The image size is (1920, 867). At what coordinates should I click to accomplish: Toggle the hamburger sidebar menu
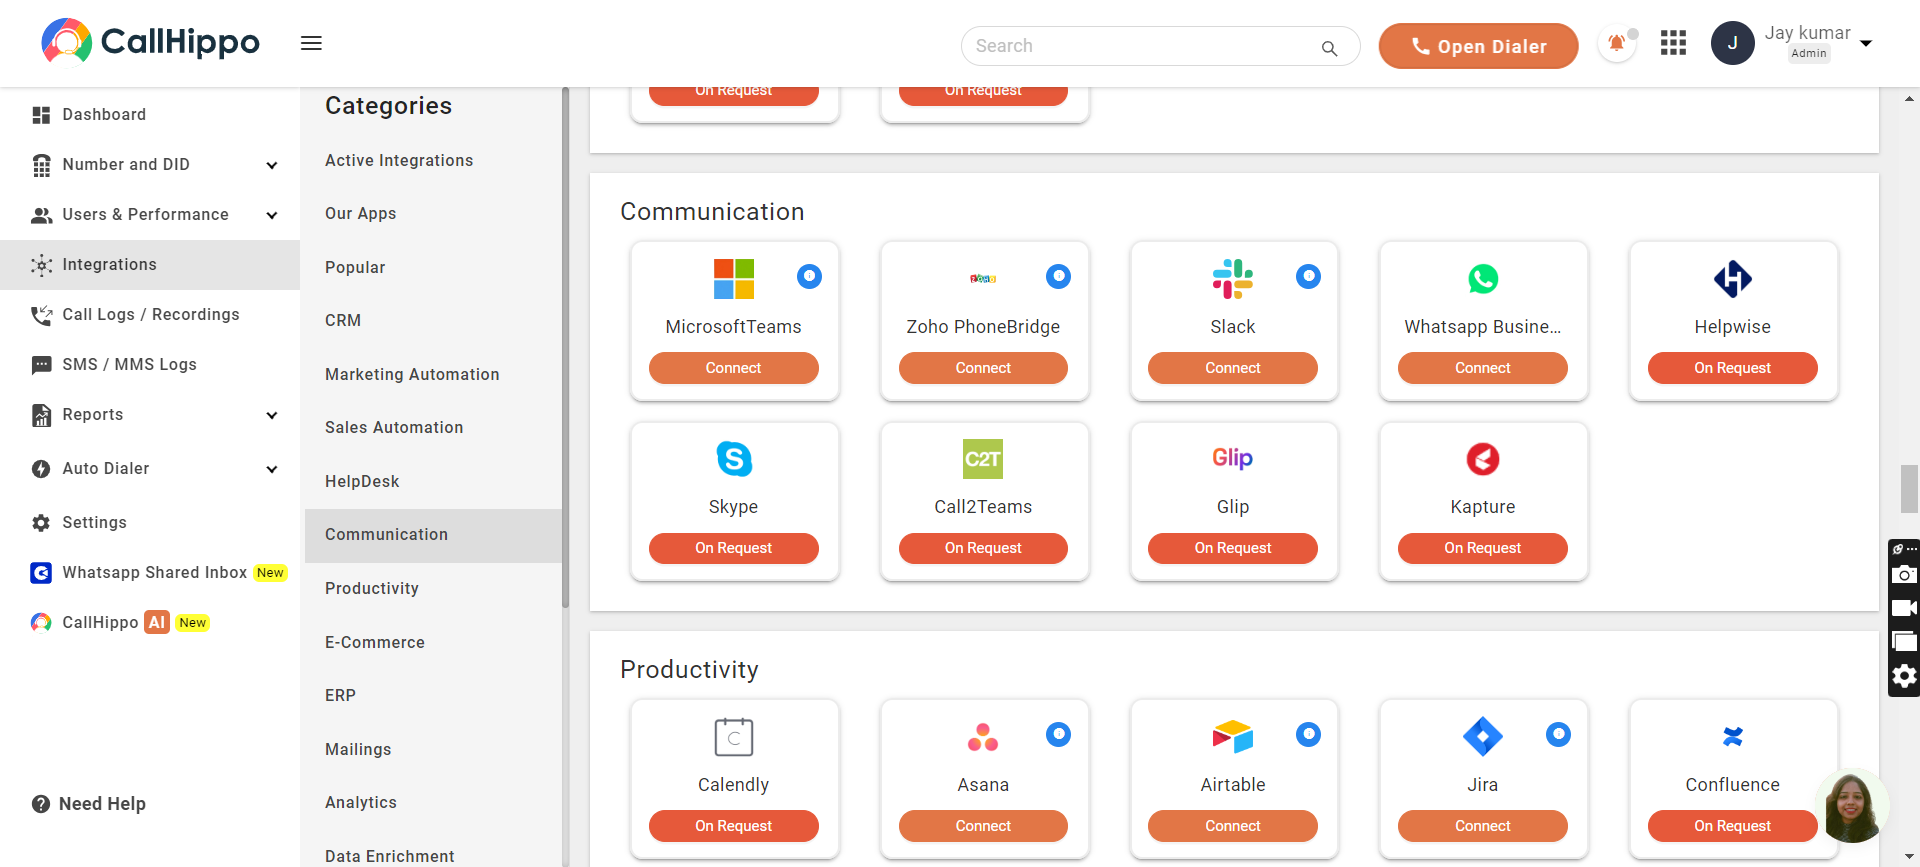311,43
